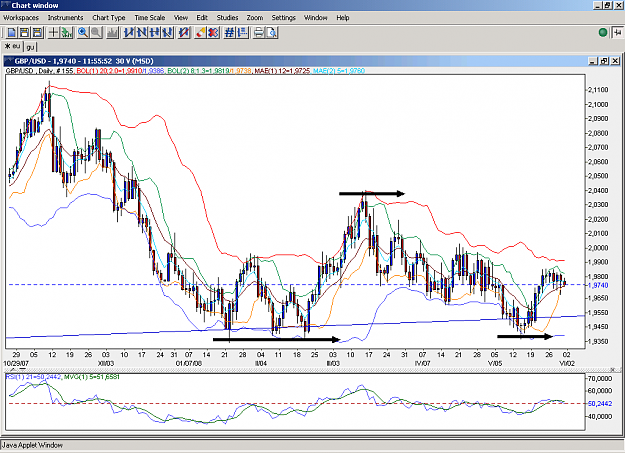625x453 pixels.
Task: Open the View menu
Action: coord(181,18)
